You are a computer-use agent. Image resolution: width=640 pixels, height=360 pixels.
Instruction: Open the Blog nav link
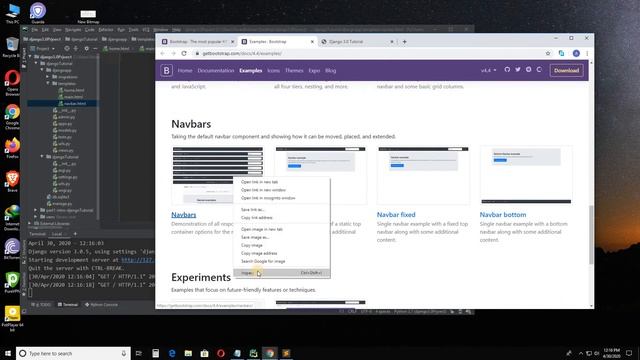click(331, 71)
